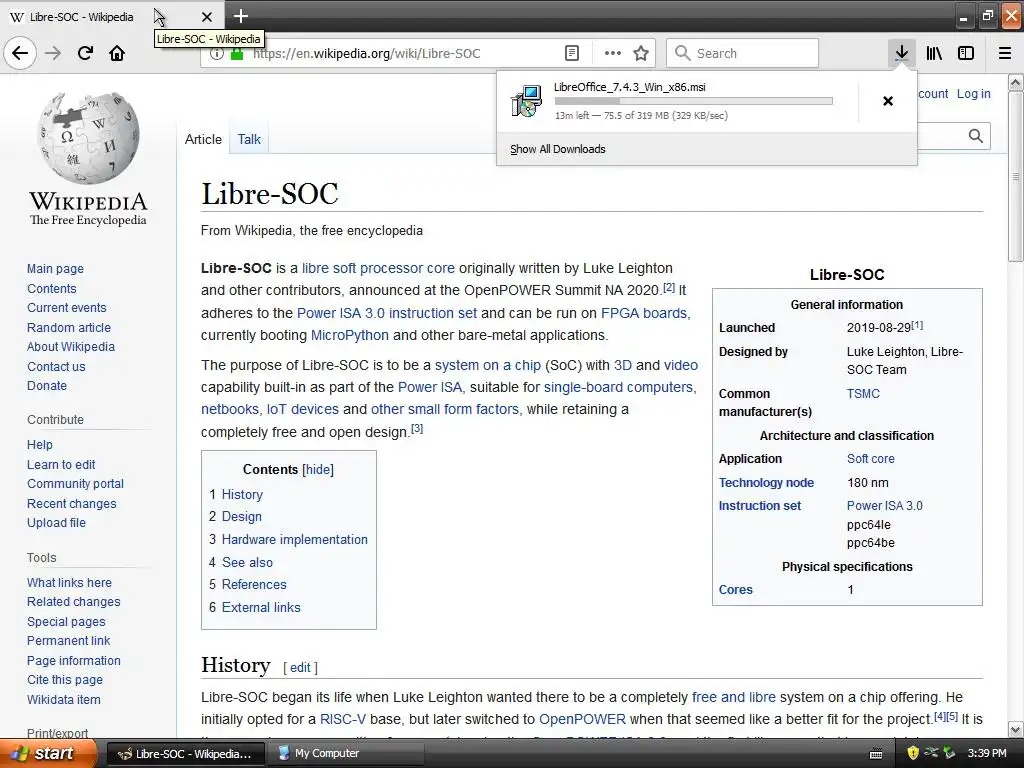Jump to Design in contents
The height and width of the screenshot is (768, 1024).
pos(242,517)
